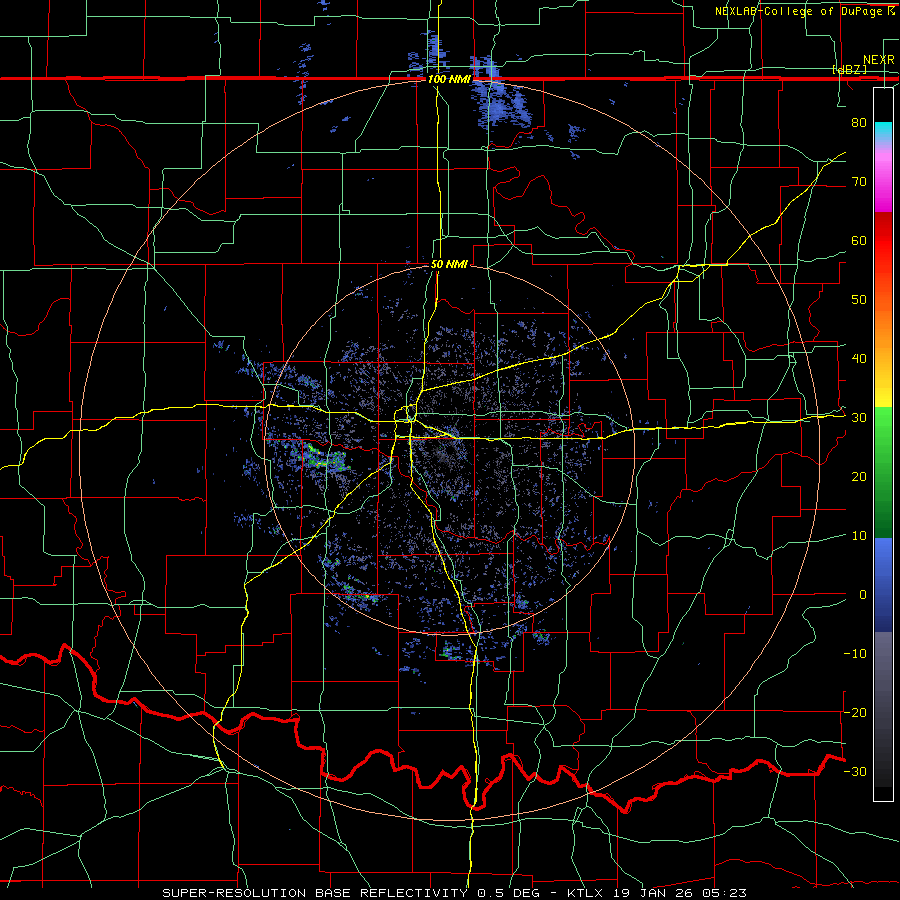Viewport: 900px width, 900px height.
Task: Click the 80 value on the dBZ scale
Action: coord(859,122)
